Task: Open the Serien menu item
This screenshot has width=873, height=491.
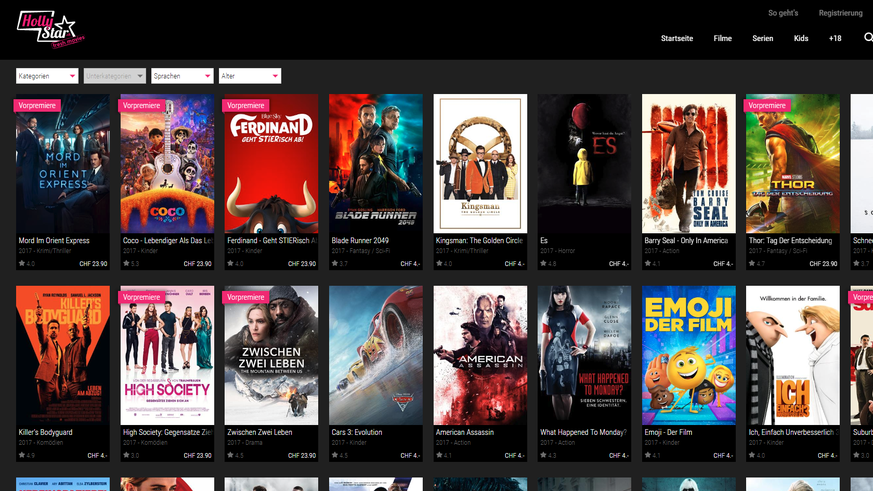Action: pyautogui.click(x=763, y=38)
